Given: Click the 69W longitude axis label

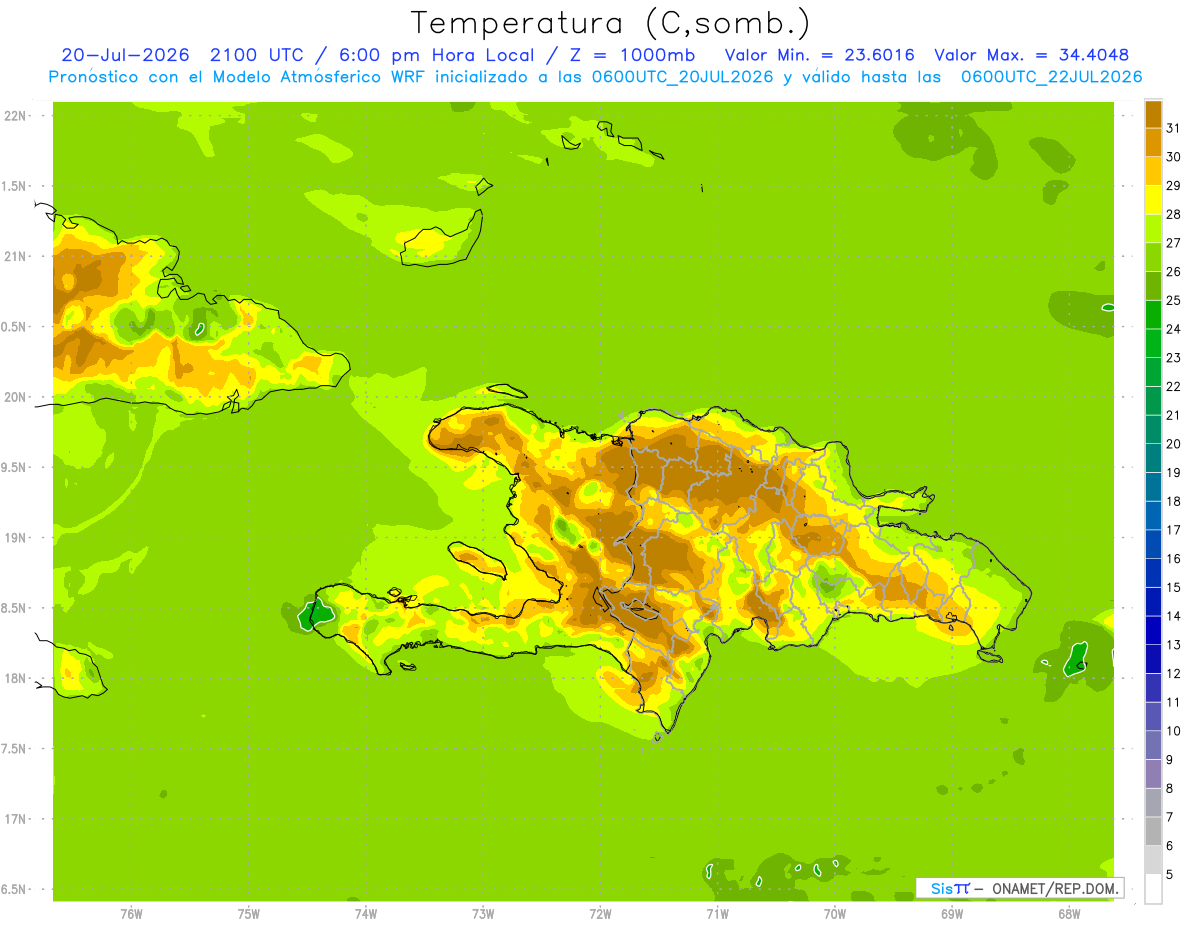Looking at the screenshot, I should [952, 913].
